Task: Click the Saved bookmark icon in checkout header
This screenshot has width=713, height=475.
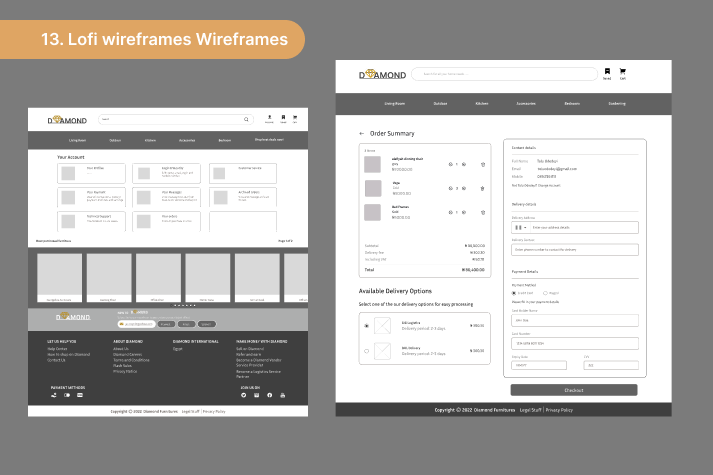Action: pos(606,72)
